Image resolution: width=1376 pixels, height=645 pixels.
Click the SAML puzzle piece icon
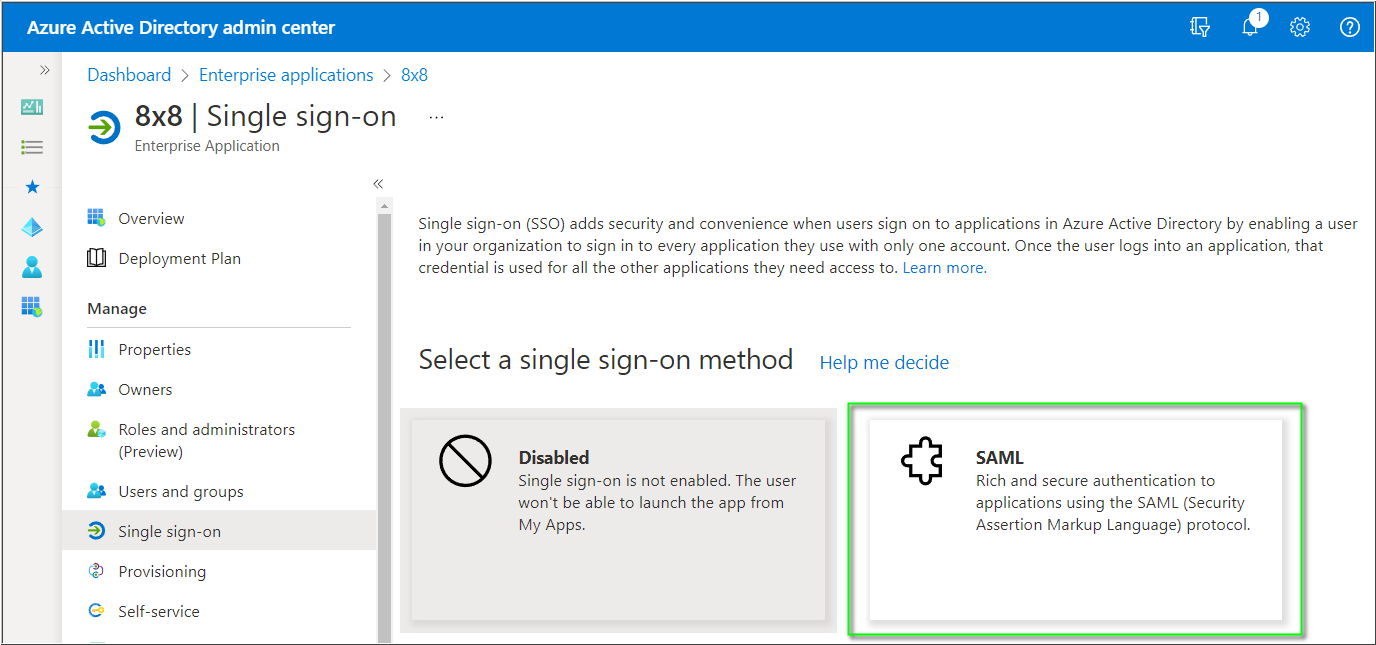922,462
